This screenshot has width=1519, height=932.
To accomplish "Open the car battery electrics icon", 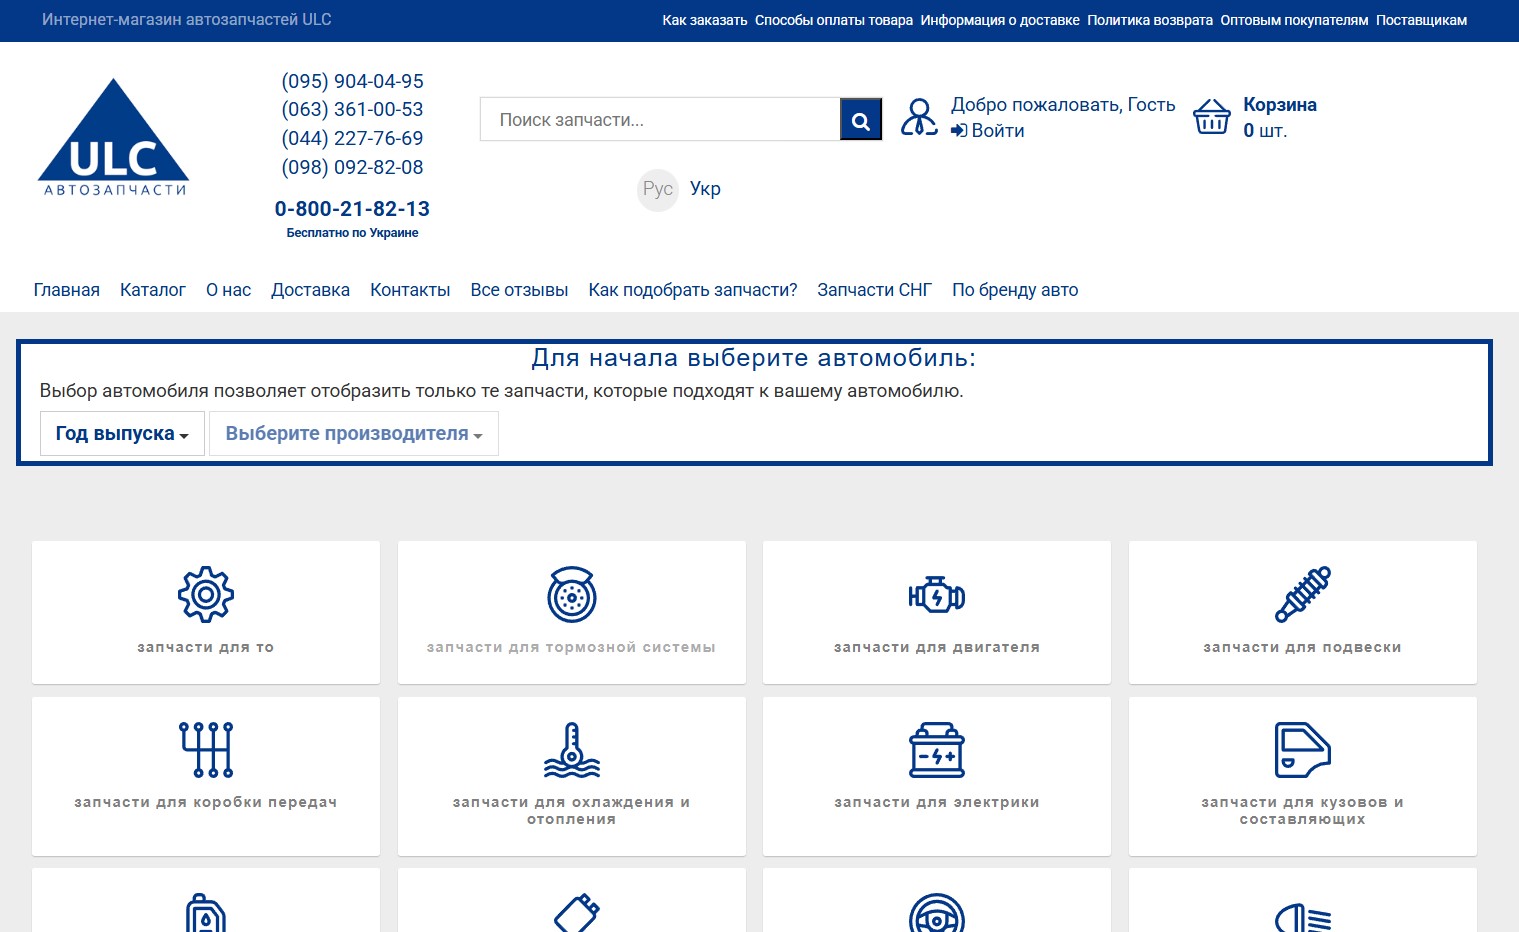I will pyautogui.click(x=936, y=750).
